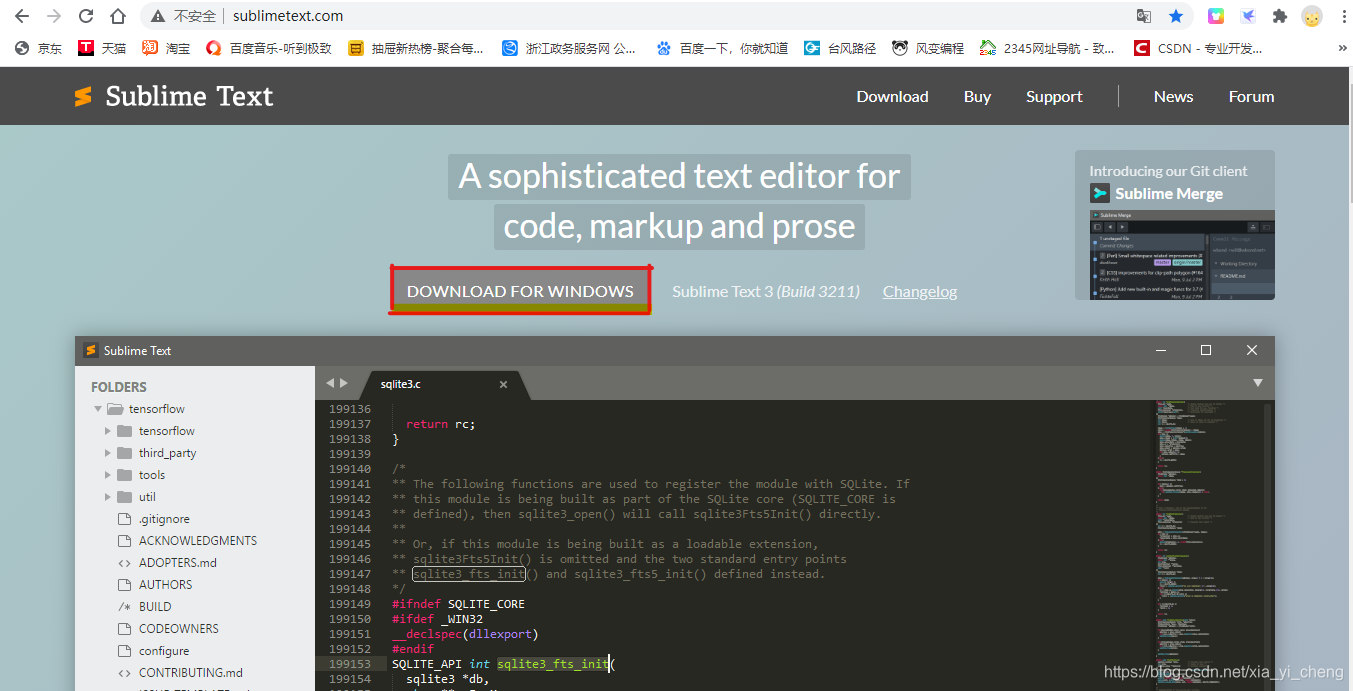Image resolution: width=1353 pixels, height=691 pixels.
Task: Click line number 199153 in the gutter
Action: coord(350,664)
